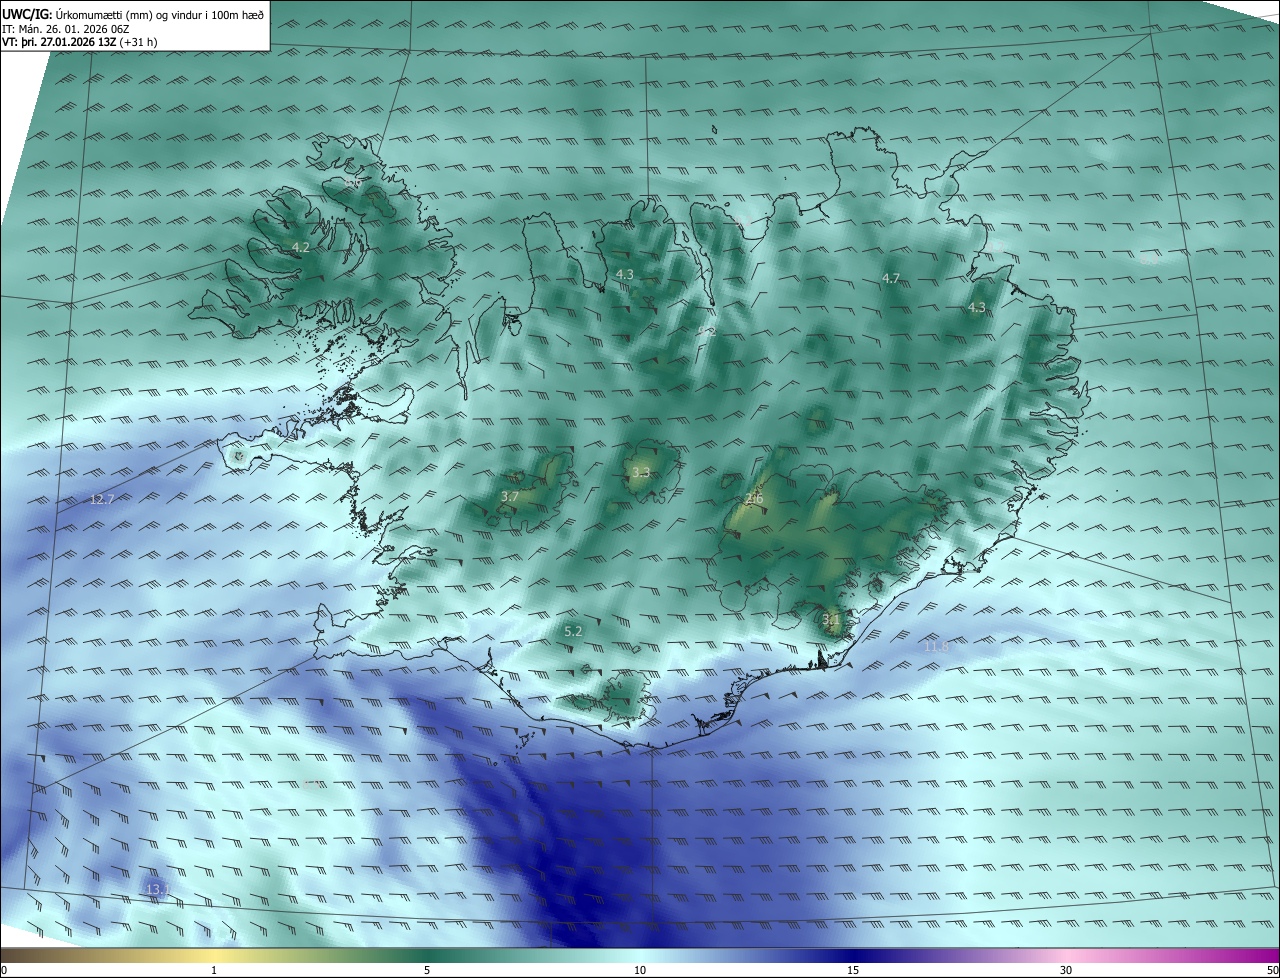Image resolution: width=1280 pixels, height=978 pixels.
Task: Click the 3.7 value on the map
Action: coord(509,496)
